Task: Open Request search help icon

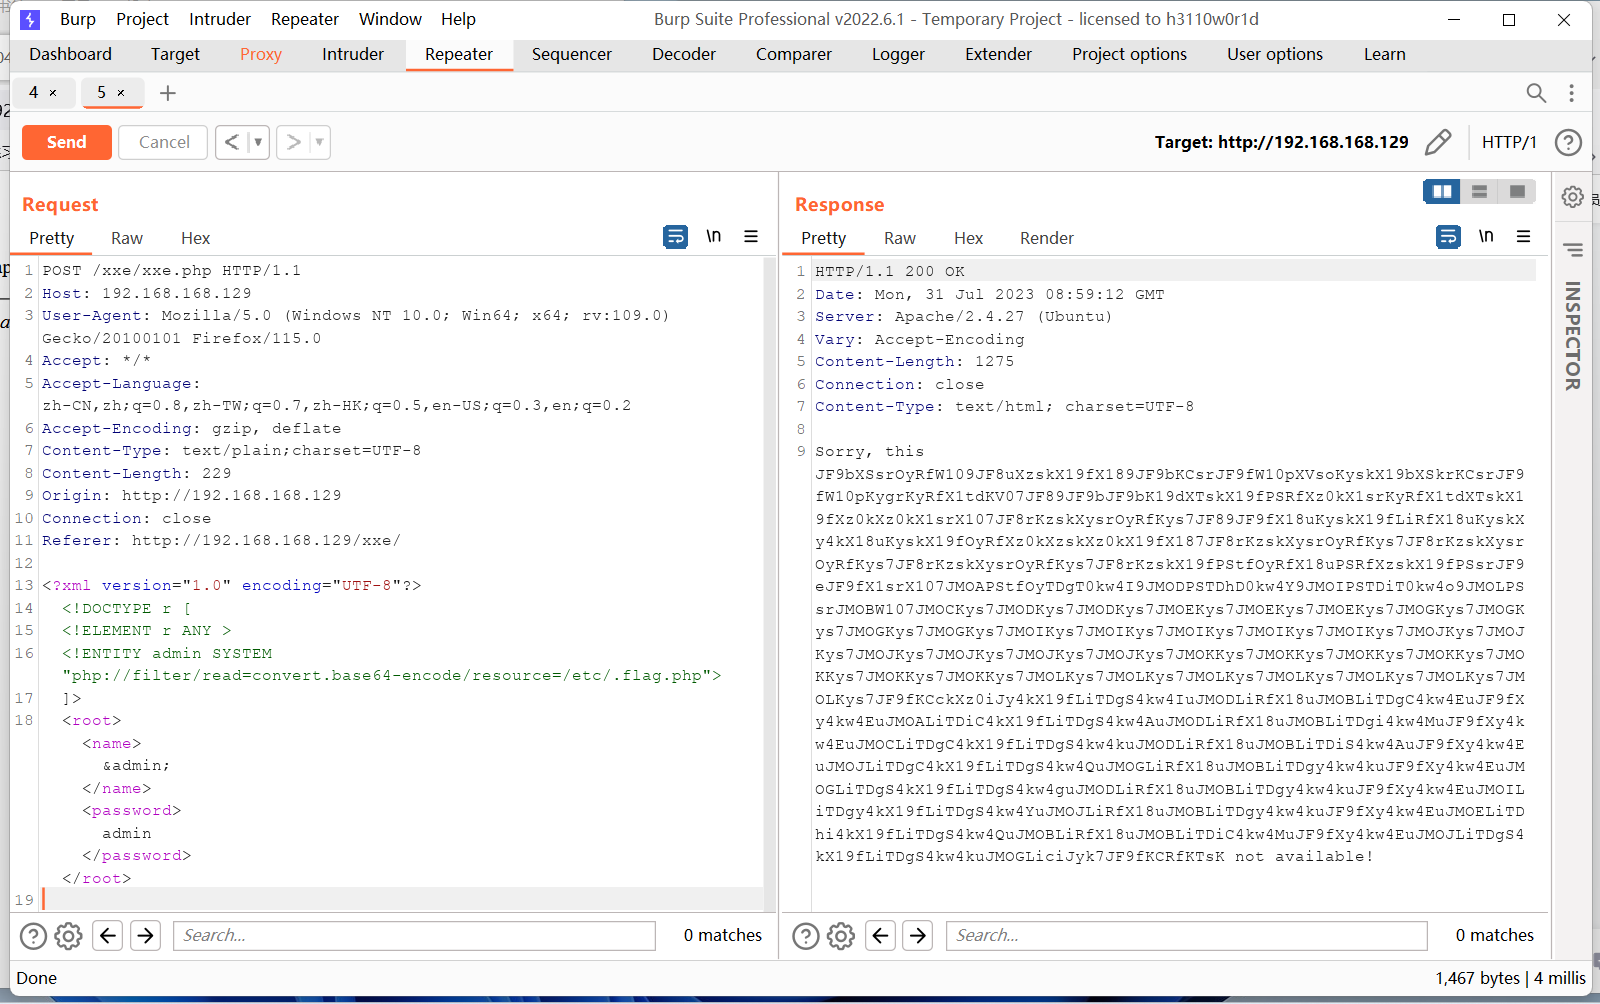Action: point(33,936)
